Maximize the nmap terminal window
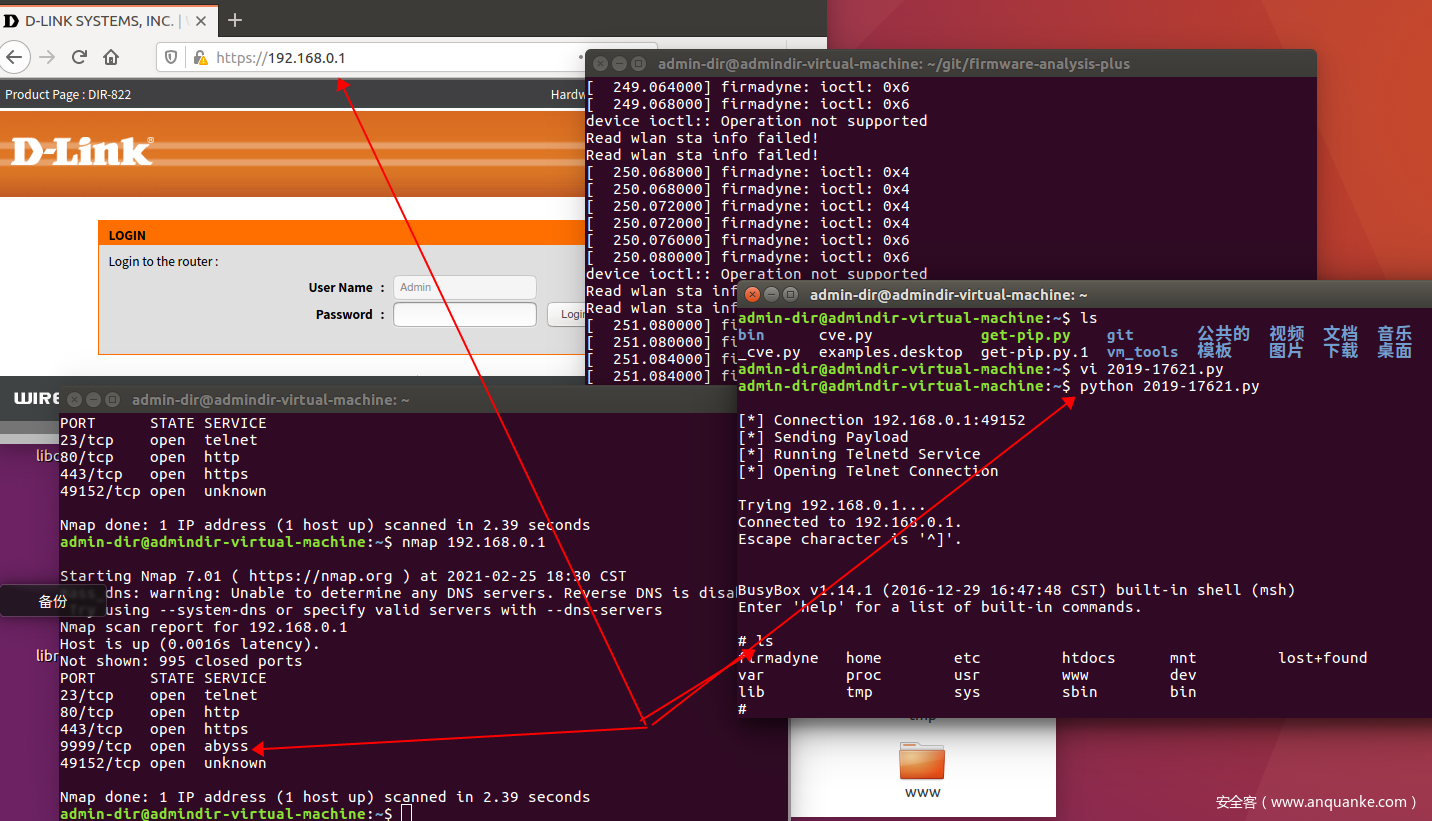1432x821 pixels. [112, 400]
